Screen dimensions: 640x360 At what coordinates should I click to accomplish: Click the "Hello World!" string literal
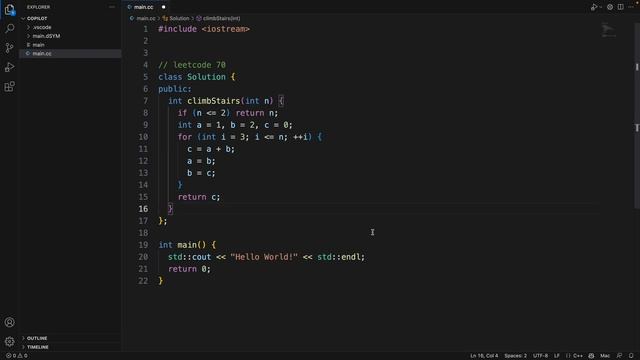tap(264, 257)
